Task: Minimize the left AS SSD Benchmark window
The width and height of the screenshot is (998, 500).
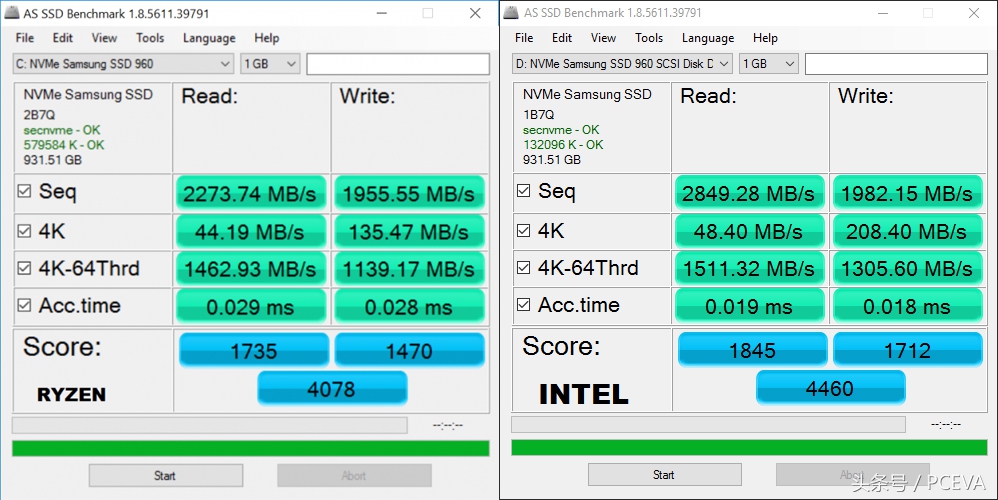Action: pyautogui.click(x=382, y=13)
